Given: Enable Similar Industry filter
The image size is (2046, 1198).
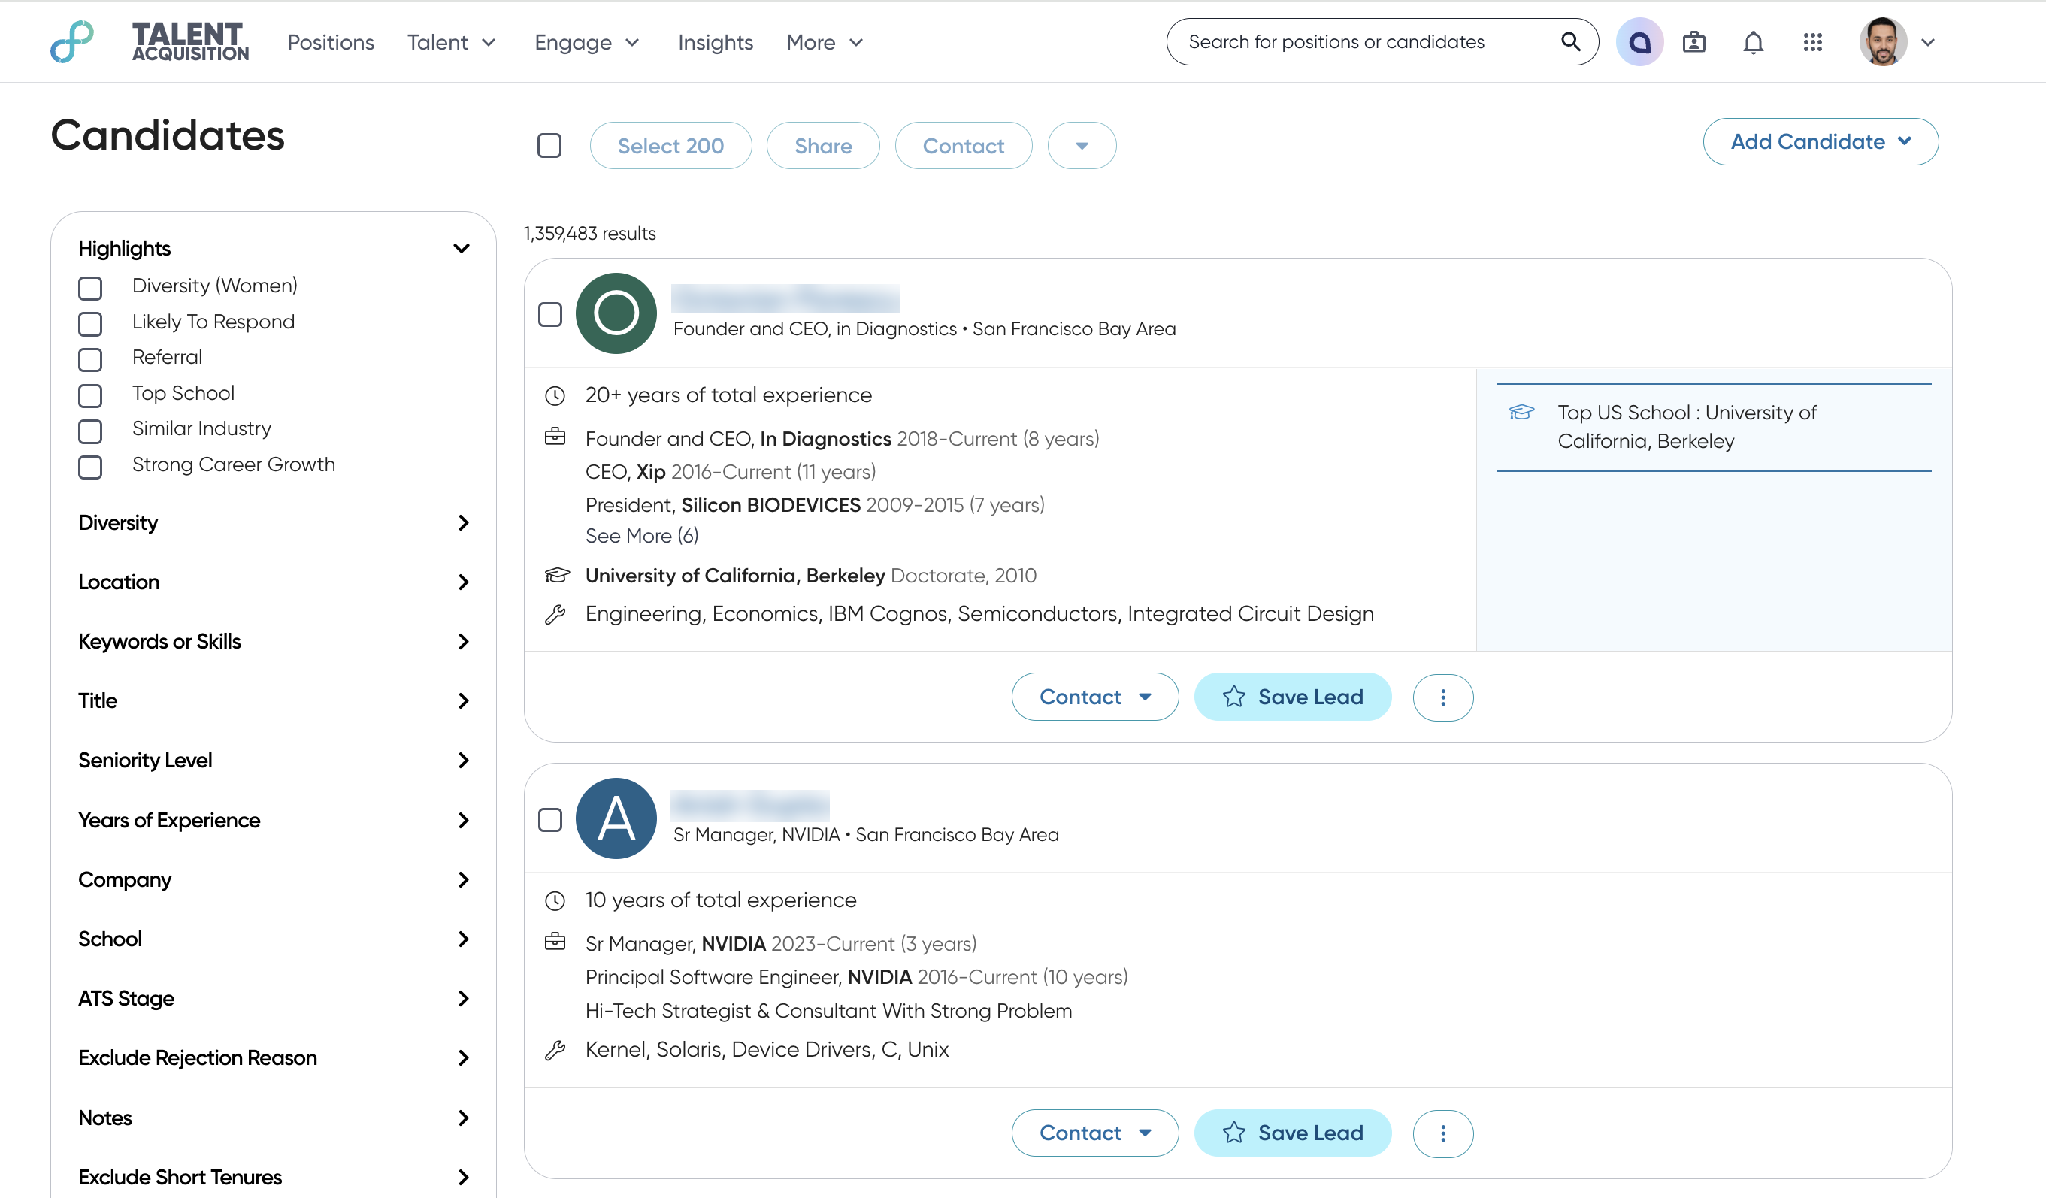Looking at the screenshot, I should coord(90,431).
